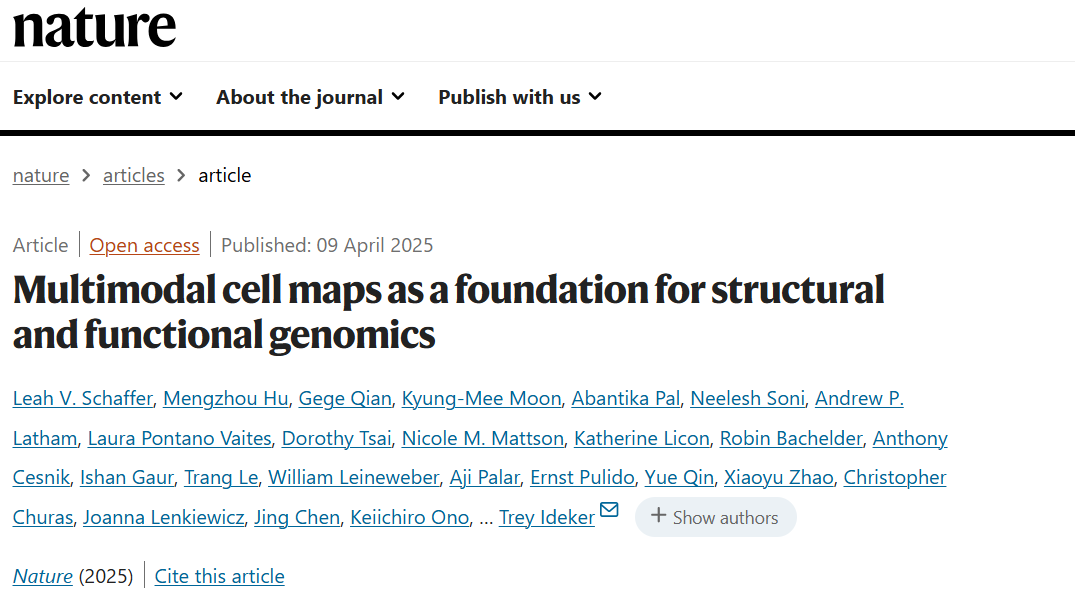Viewport: 1075px width, 597px height.
Task: Click the chevron arrow after nature breadcrumb
Action: [x=86, y=175]
